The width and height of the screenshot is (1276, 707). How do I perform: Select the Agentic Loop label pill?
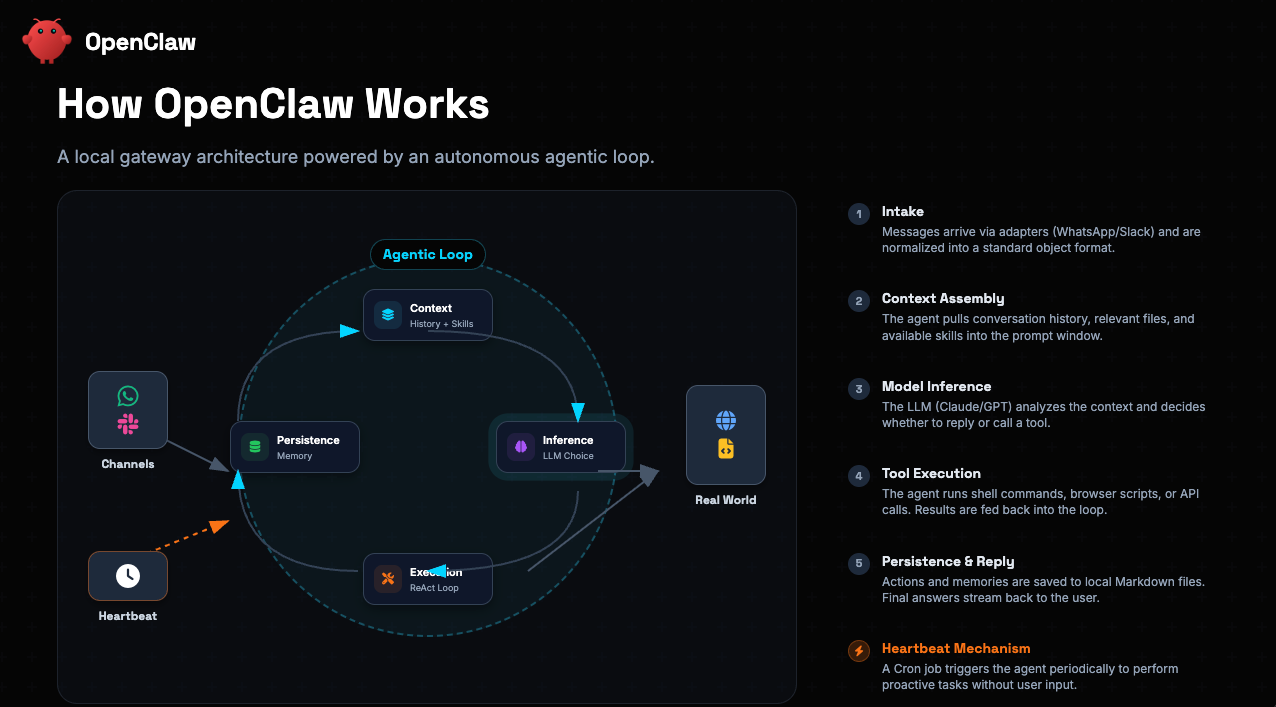point(428,254)
